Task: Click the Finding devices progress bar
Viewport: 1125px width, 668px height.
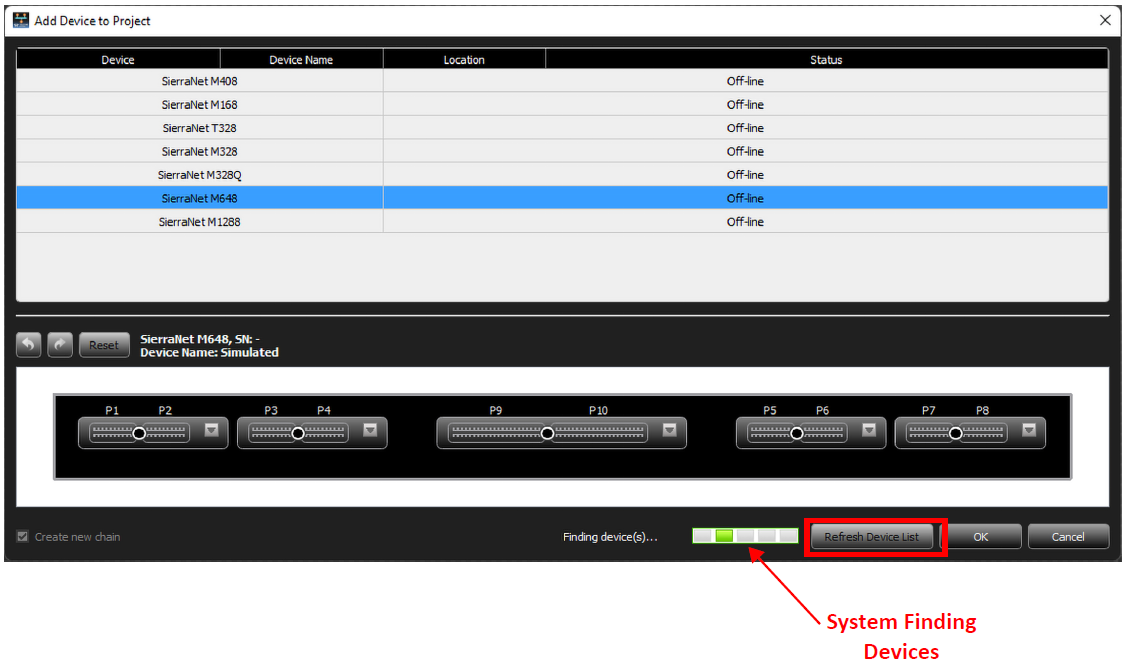Action: pos(745,536)
